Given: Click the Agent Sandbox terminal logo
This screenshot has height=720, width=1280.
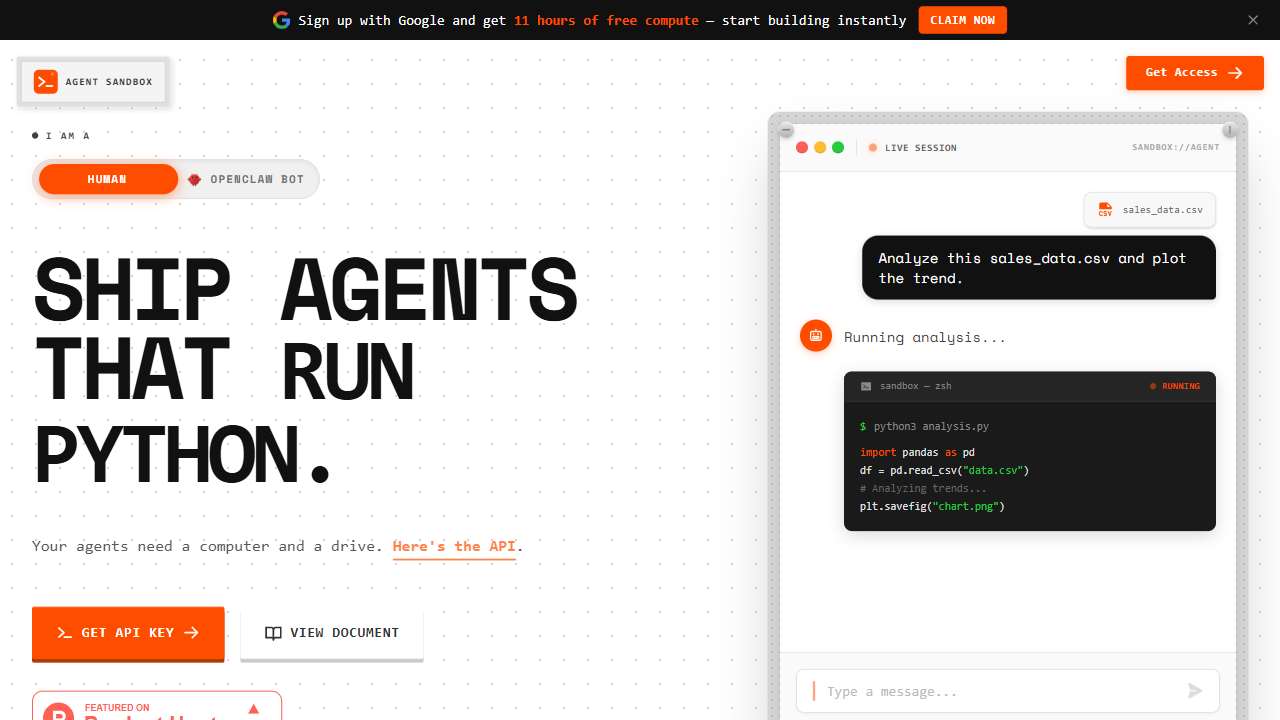Looking at the screenshot, I should click(45, 81).
